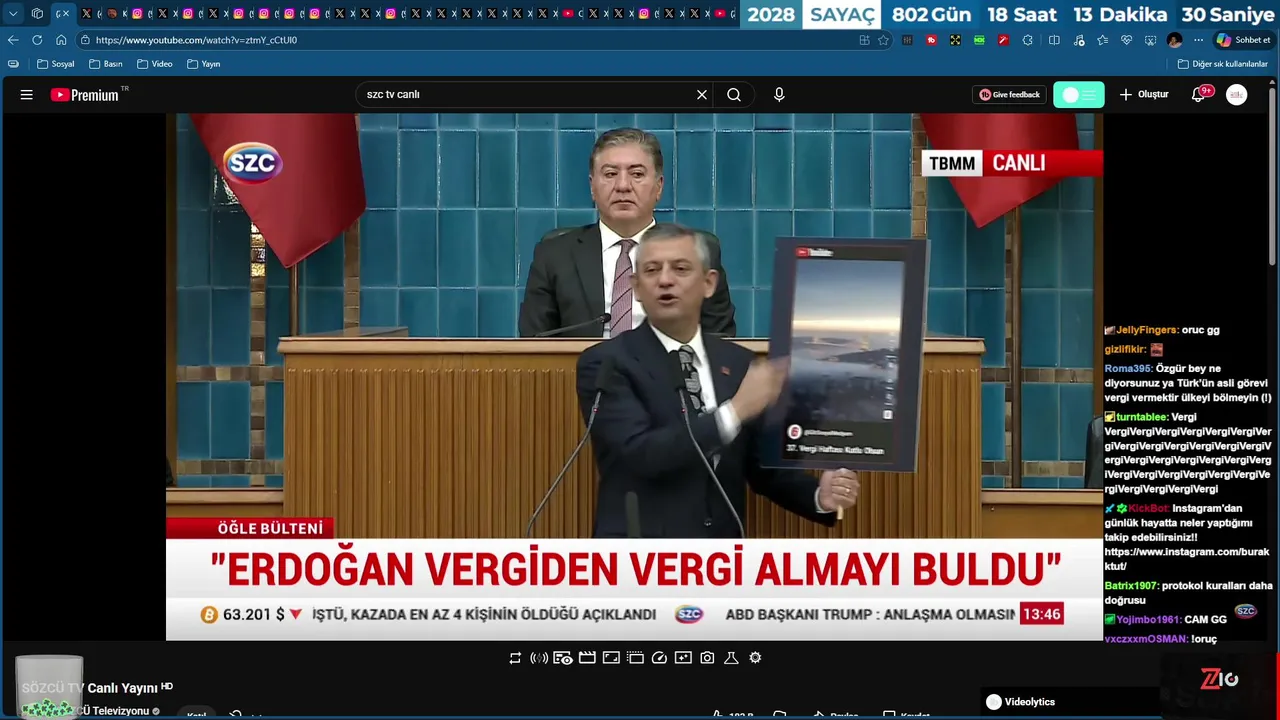
Task: Open the Sosyal bookmarks folder
Action: (56, 64)
